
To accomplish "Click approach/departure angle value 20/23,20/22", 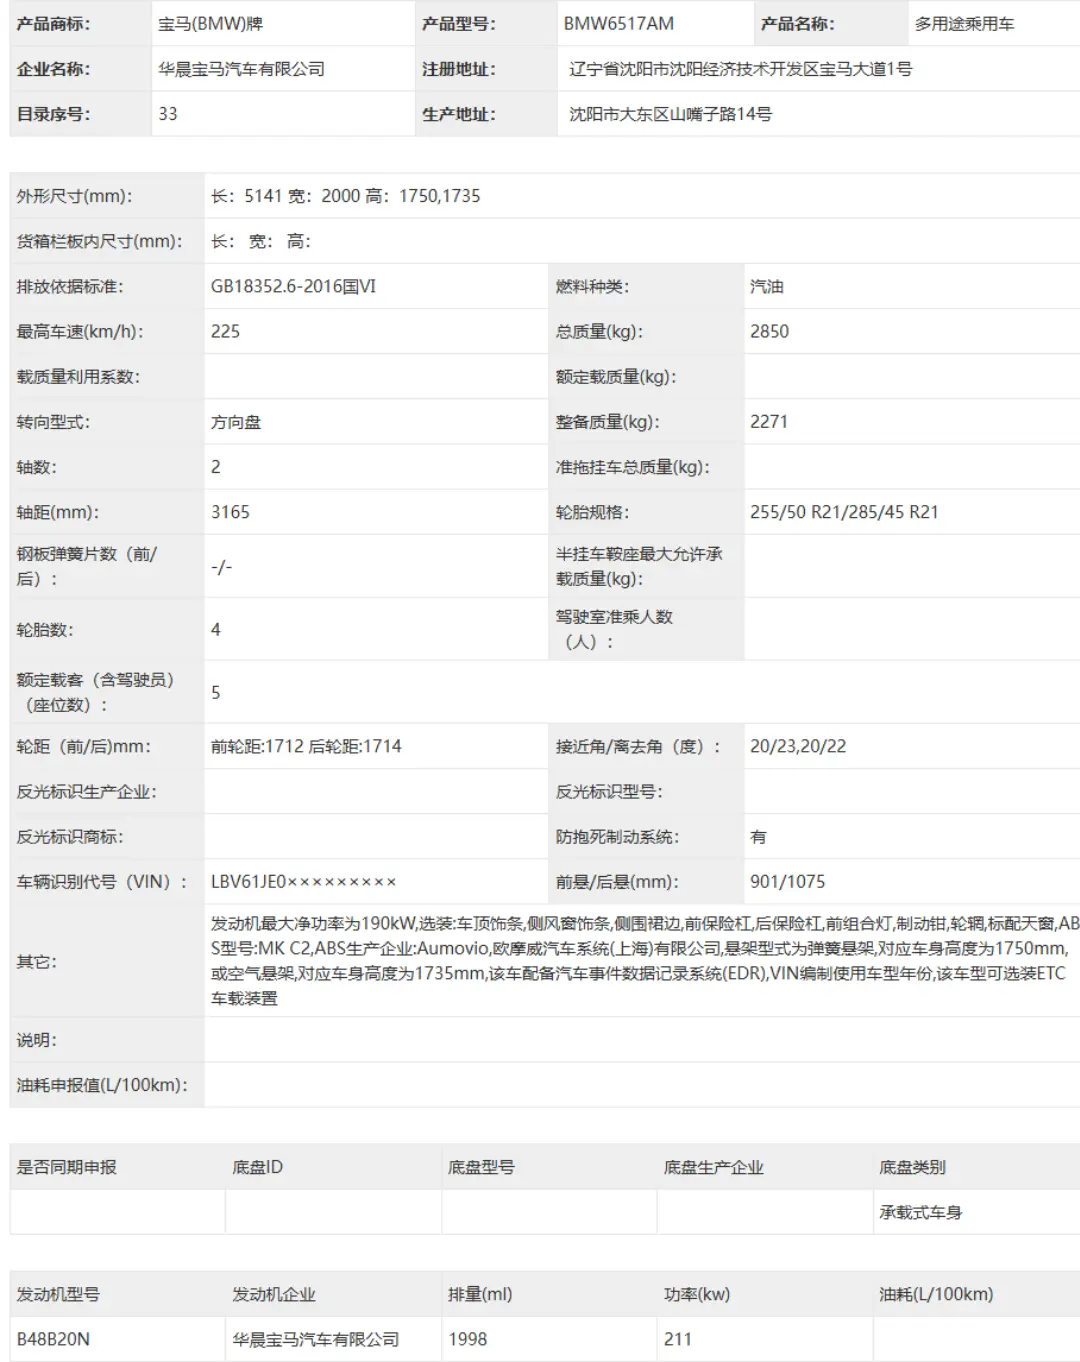I will click(798, 746).
